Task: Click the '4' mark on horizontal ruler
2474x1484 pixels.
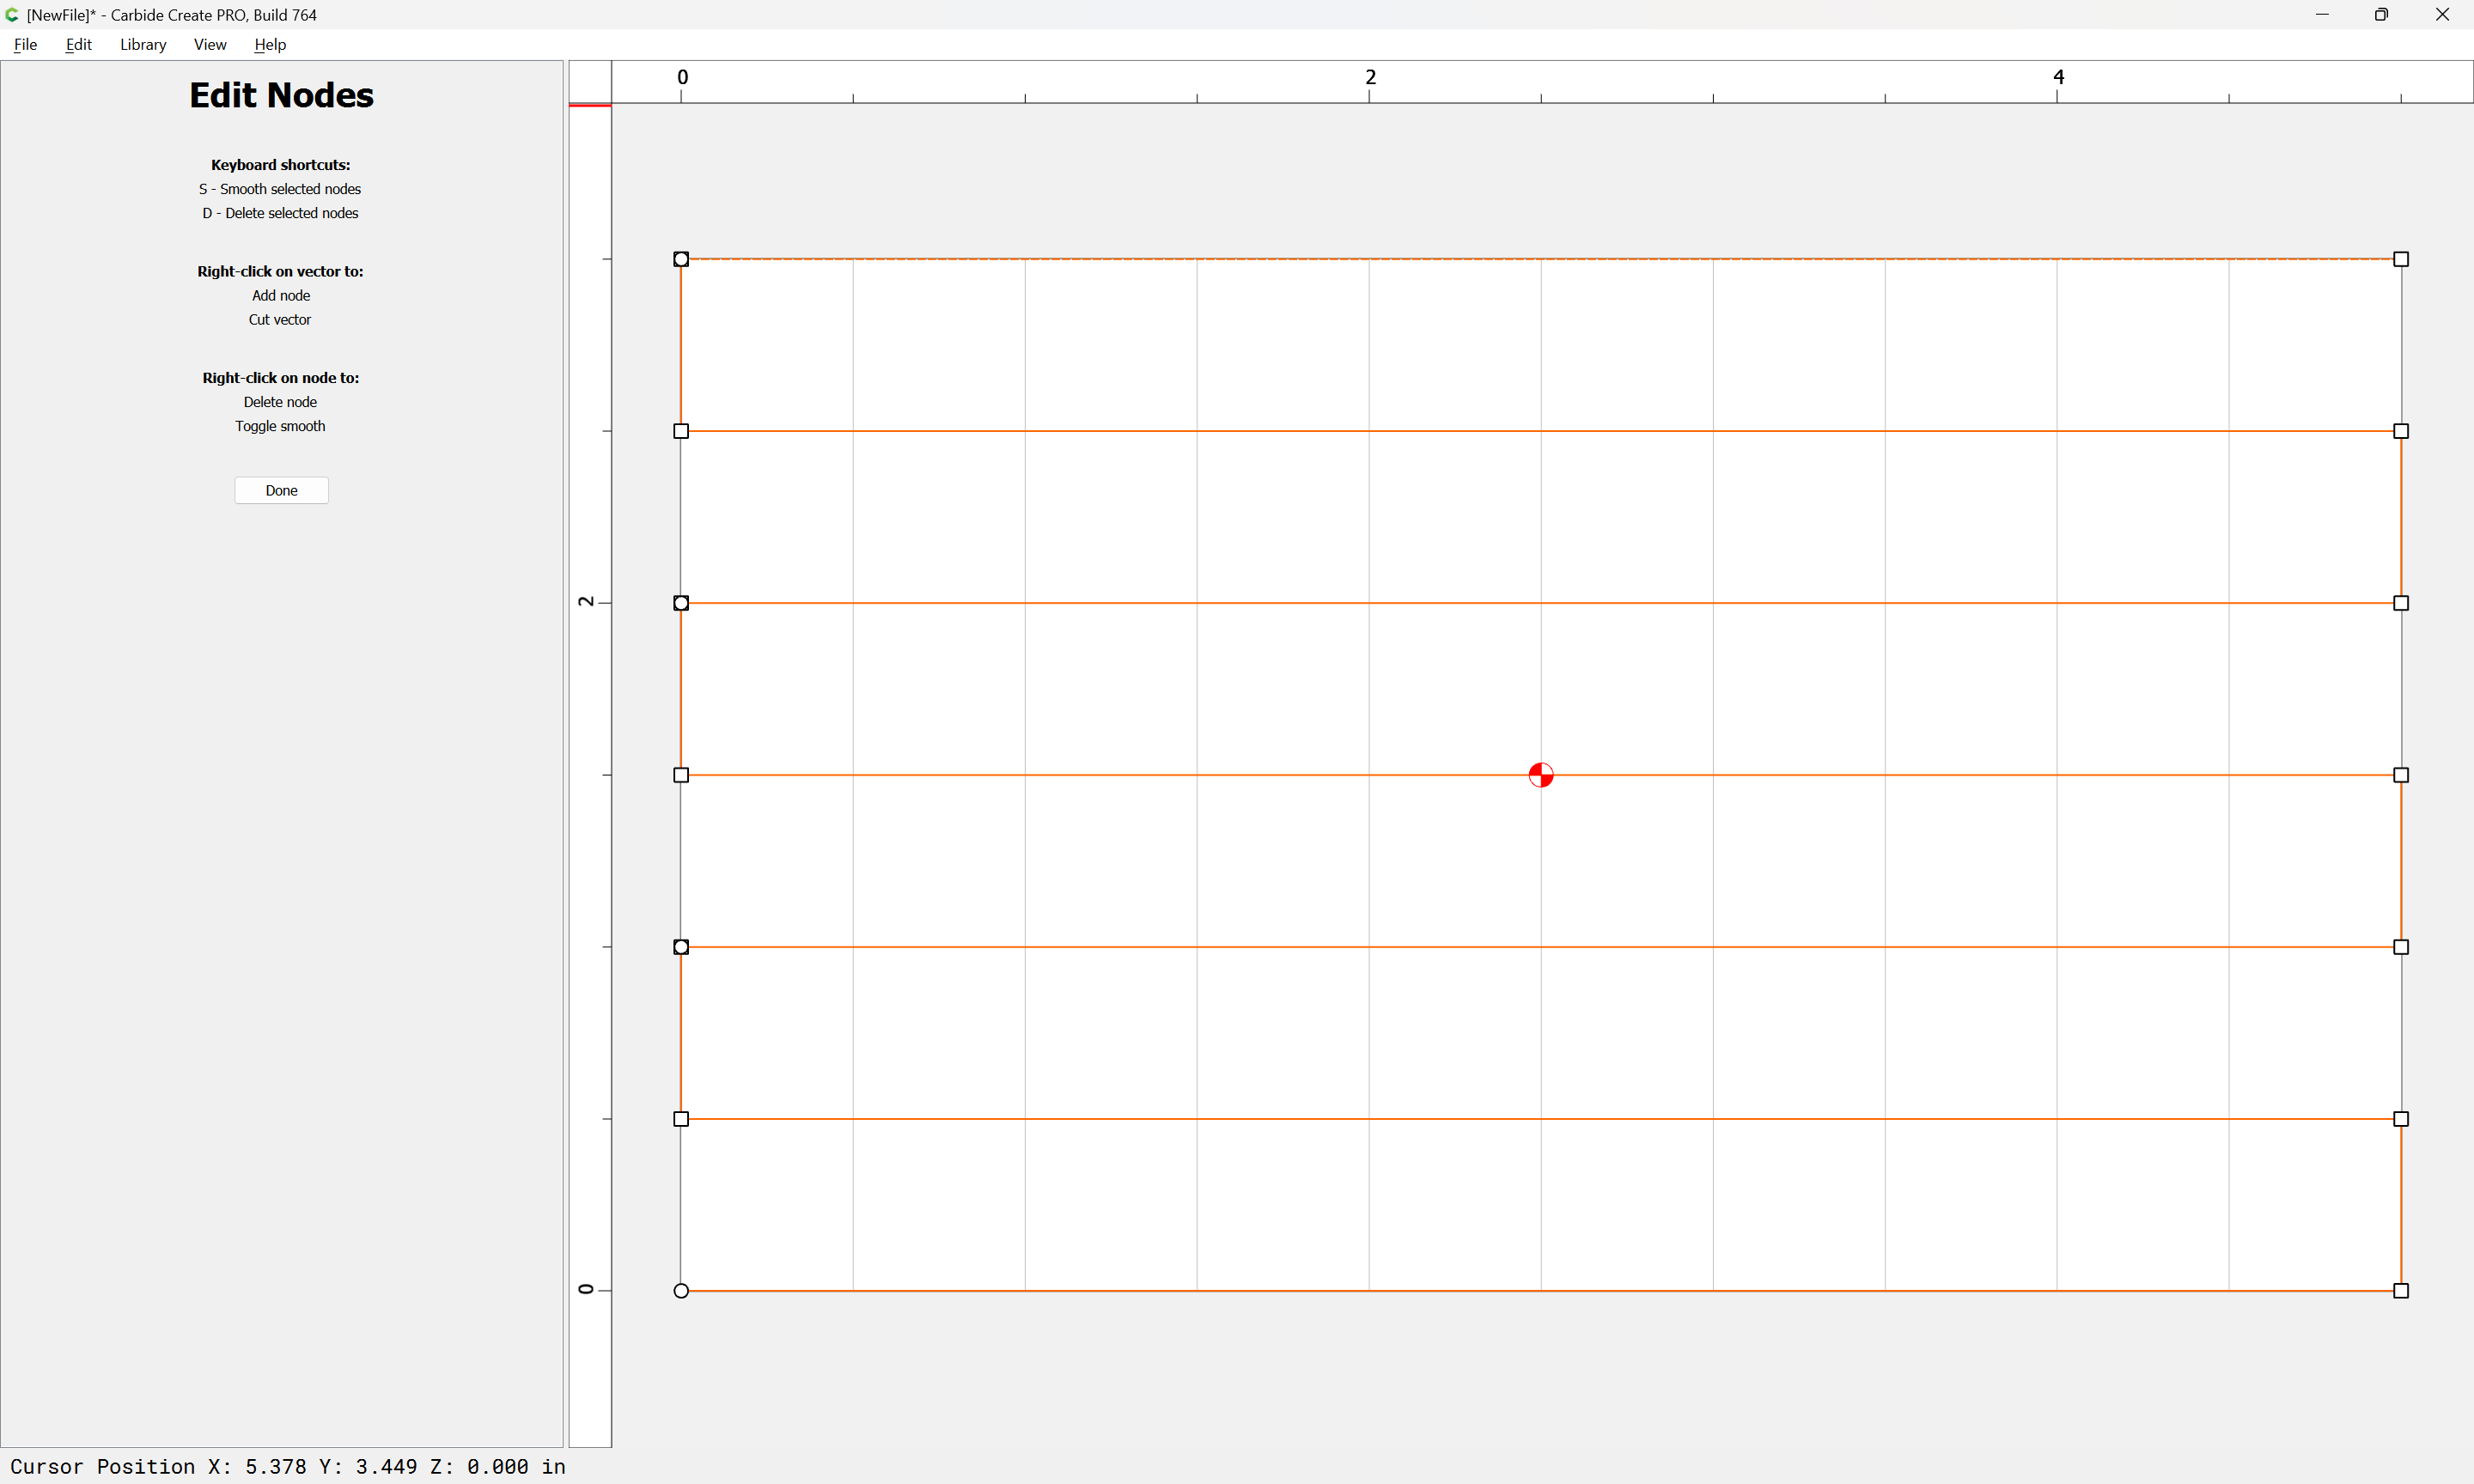Action: coord(2058,77)
